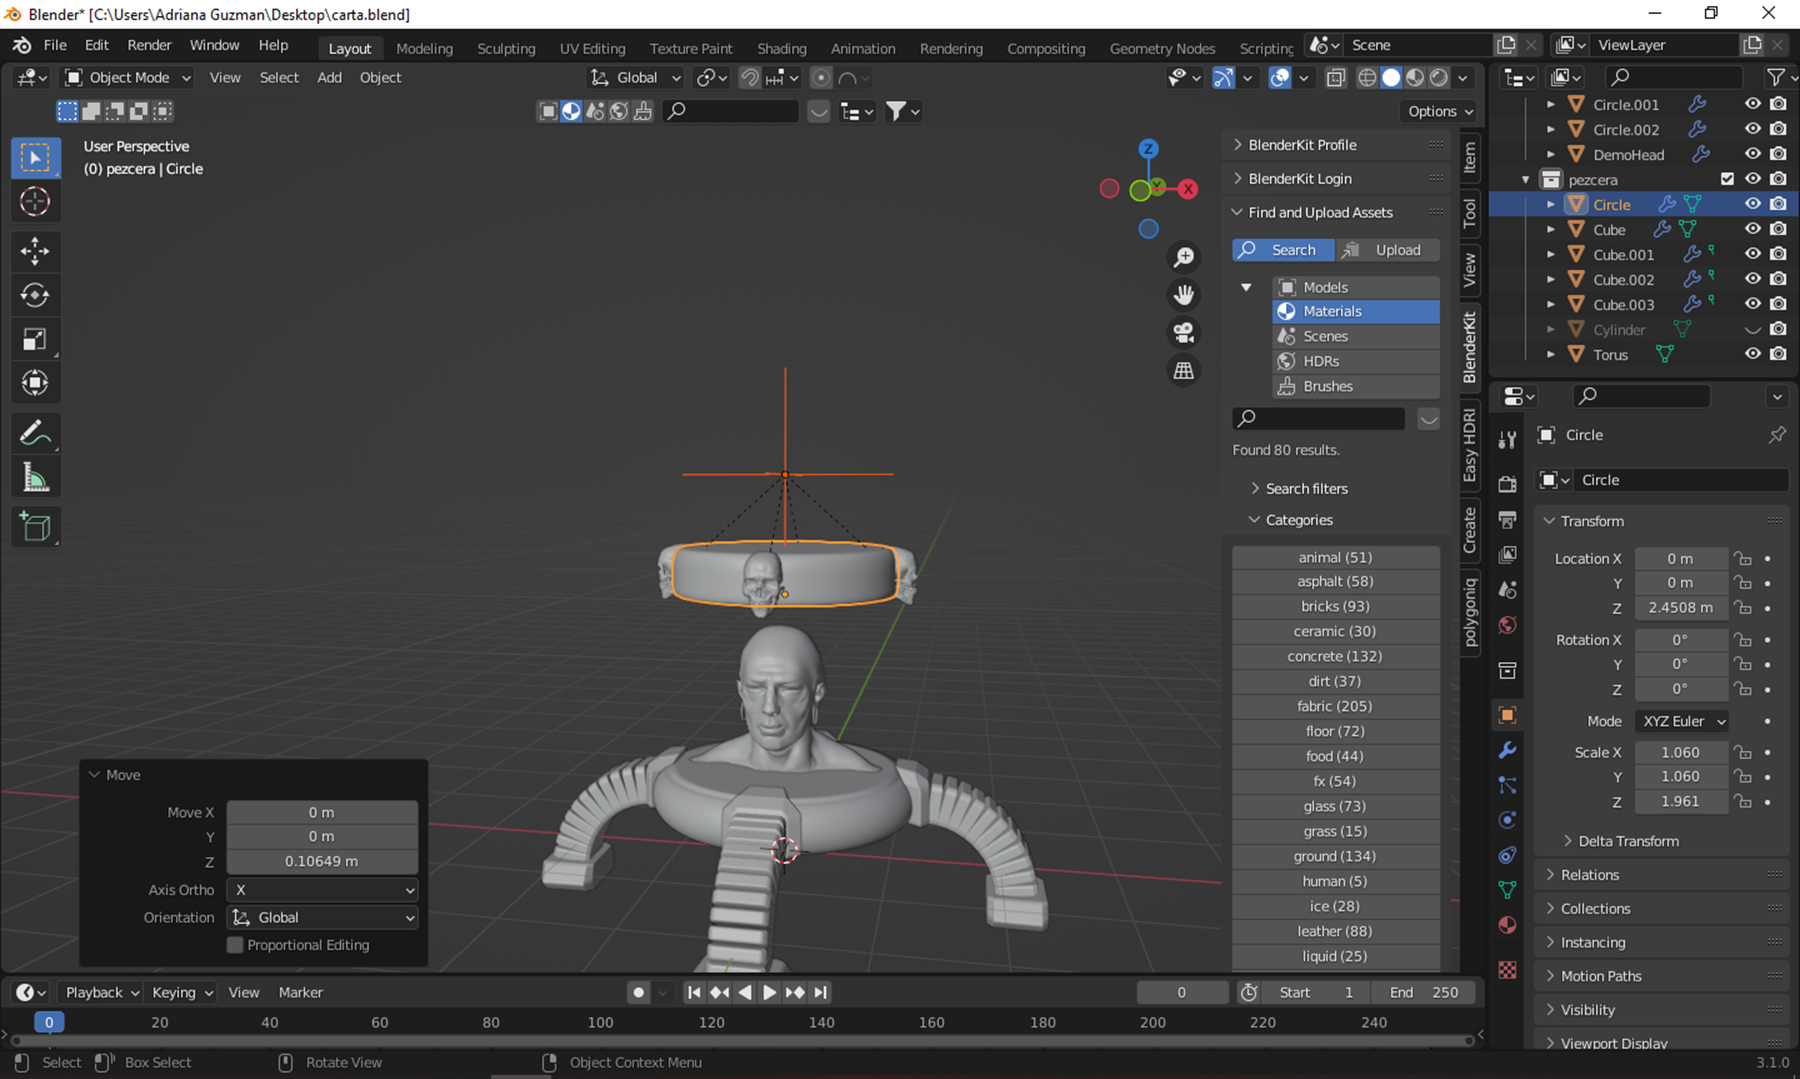Screen dimensions: 1800x1079
Task: Choose the glass (73) category
Action: click(1335, 806)
